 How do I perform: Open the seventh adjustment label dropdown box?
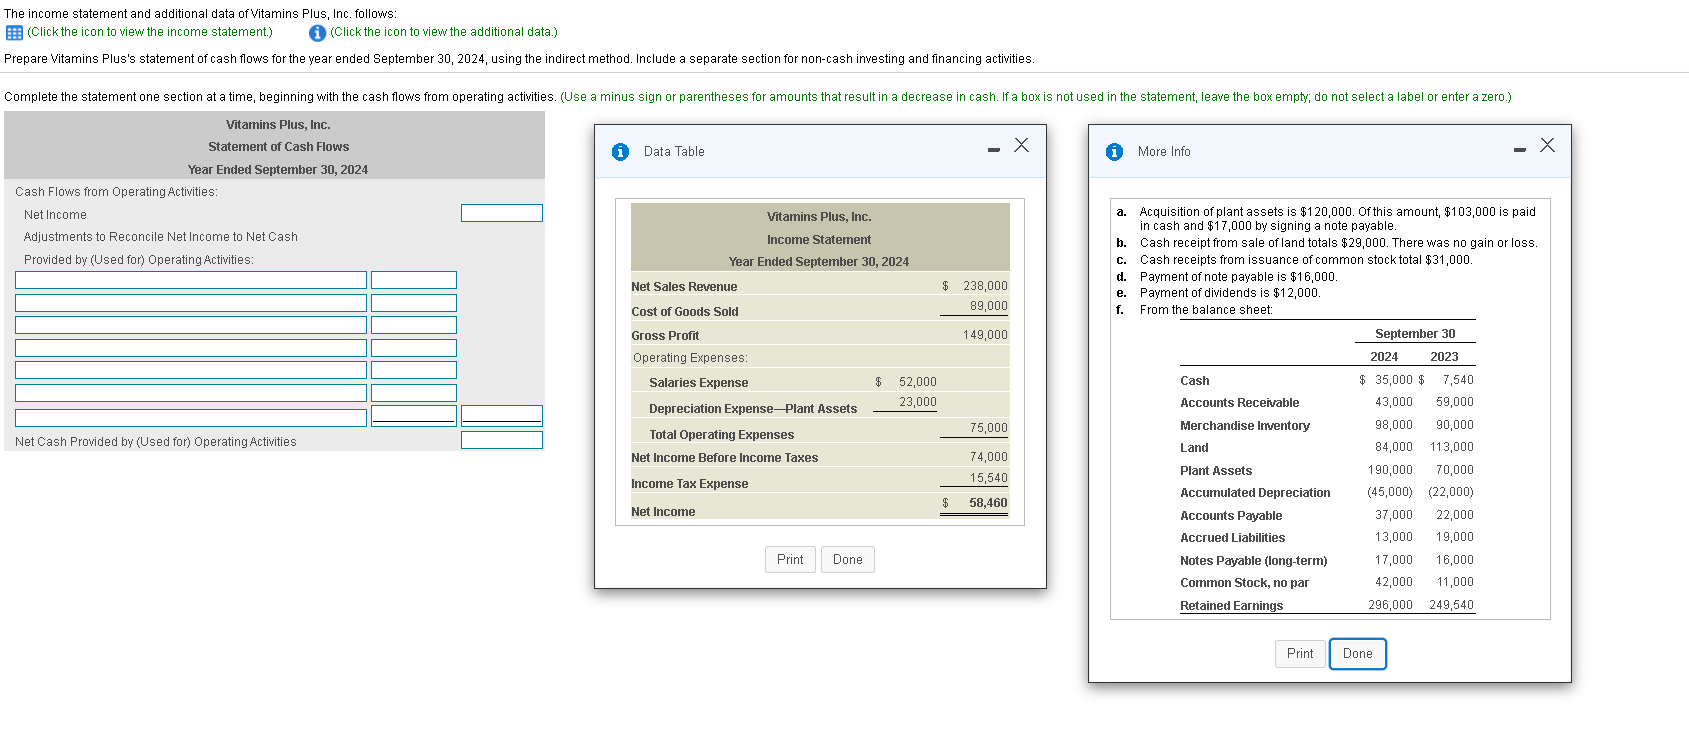[x=191, y=417]
